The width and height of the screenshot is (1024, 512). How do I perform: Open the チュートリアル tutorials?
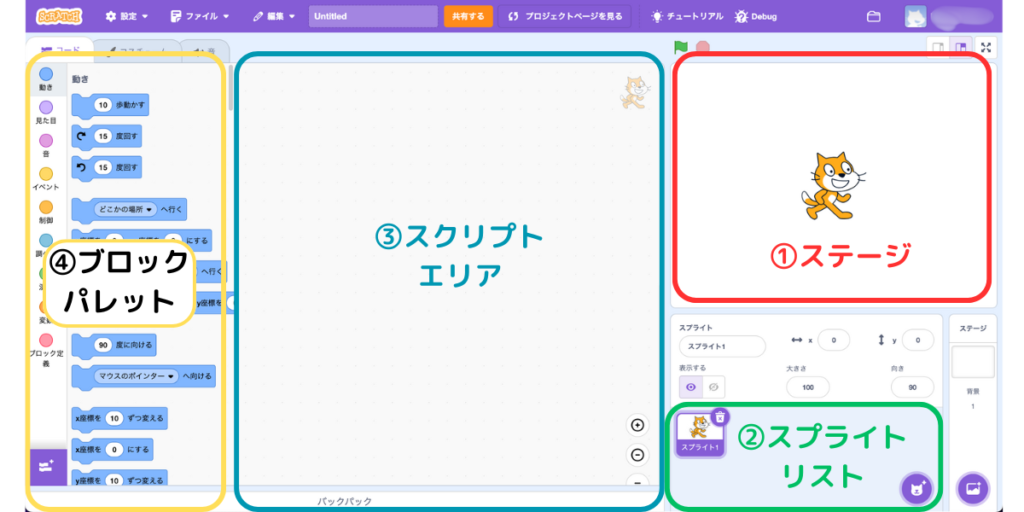[687, 16]
